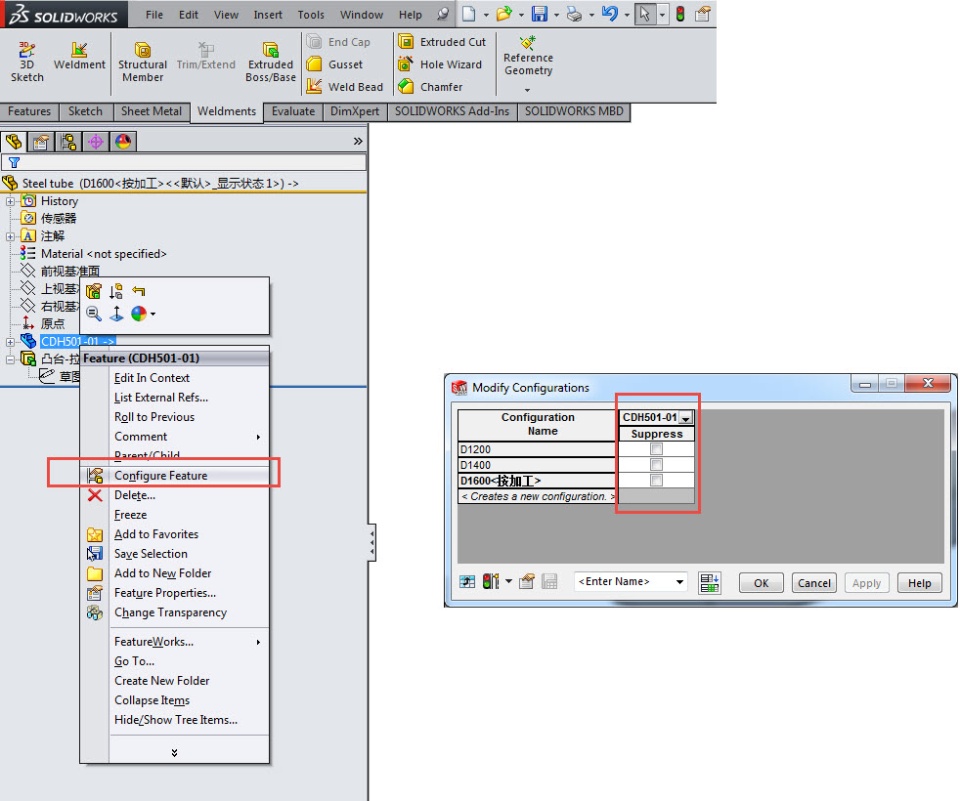Click the Save icon in toolbar
Image resolution: width=960 pixels, height=801 pixels.
[539, 13]
